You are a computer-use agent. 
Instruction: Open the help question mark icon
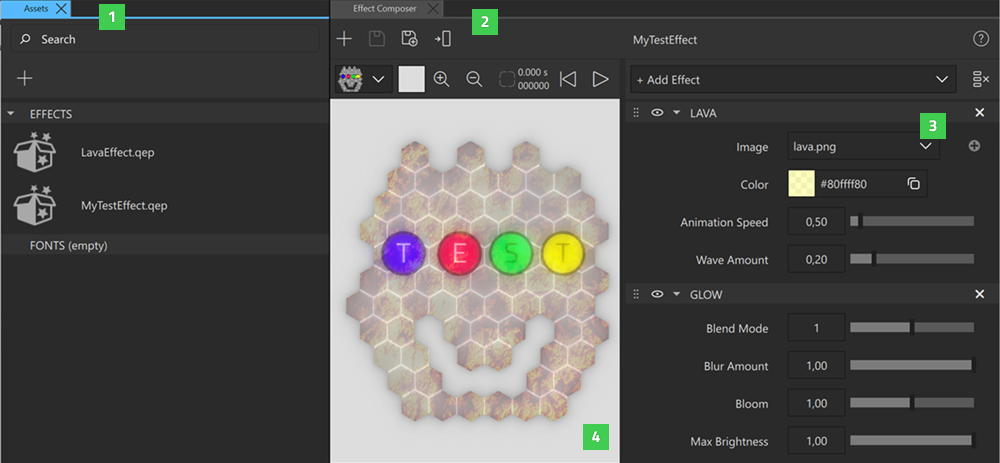click(x=980, y=39)
